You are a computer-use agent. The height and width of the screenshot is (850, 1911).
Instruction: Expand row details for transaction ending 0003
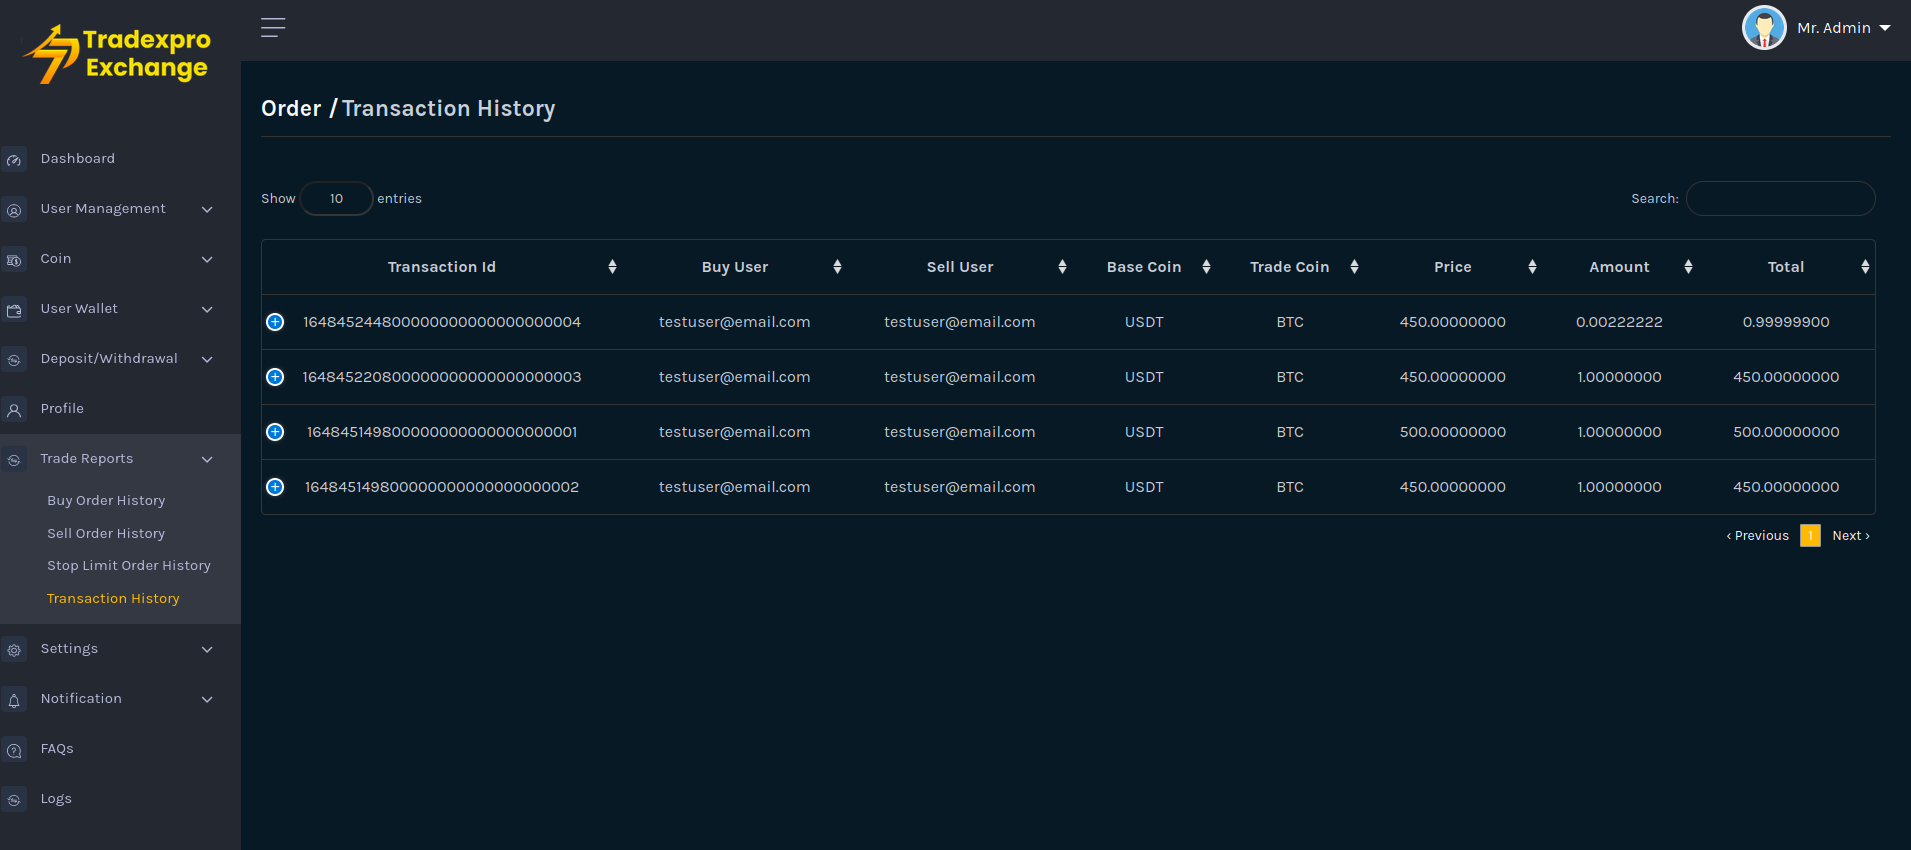[x=275, y=377]
